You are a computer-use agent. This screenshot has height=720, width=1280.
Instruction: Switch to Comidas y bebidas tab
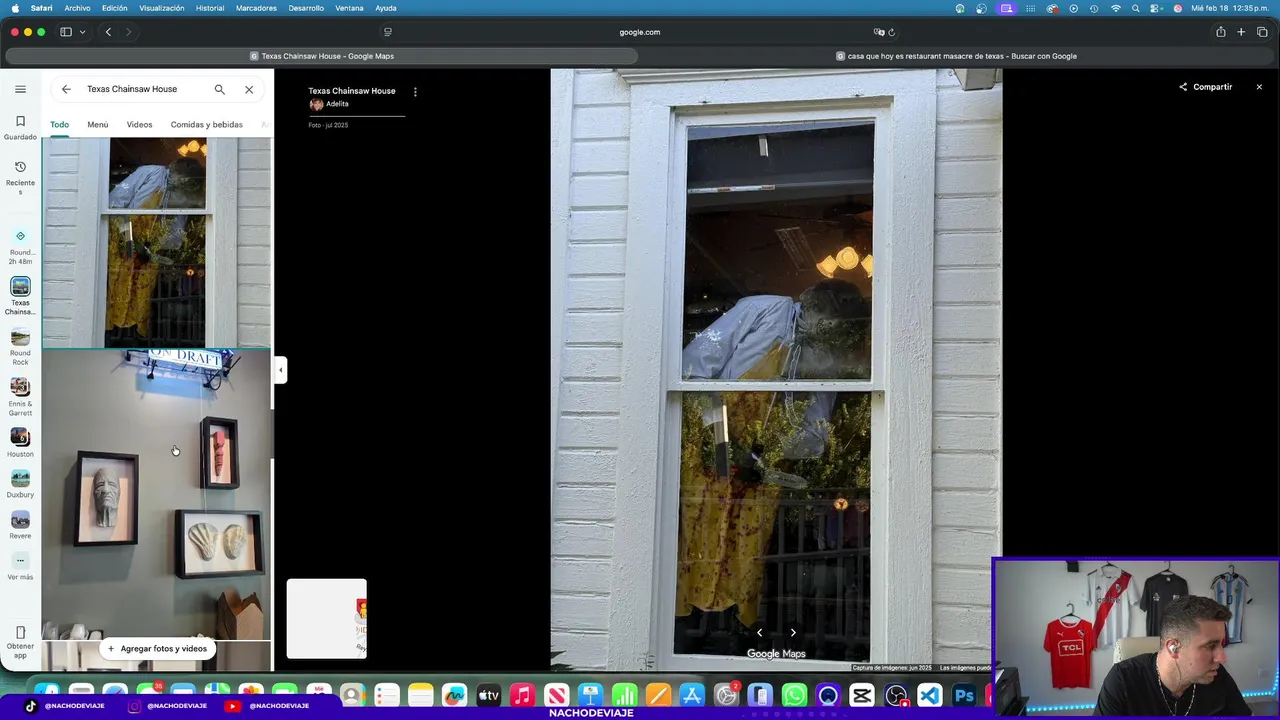click(207, 125)
